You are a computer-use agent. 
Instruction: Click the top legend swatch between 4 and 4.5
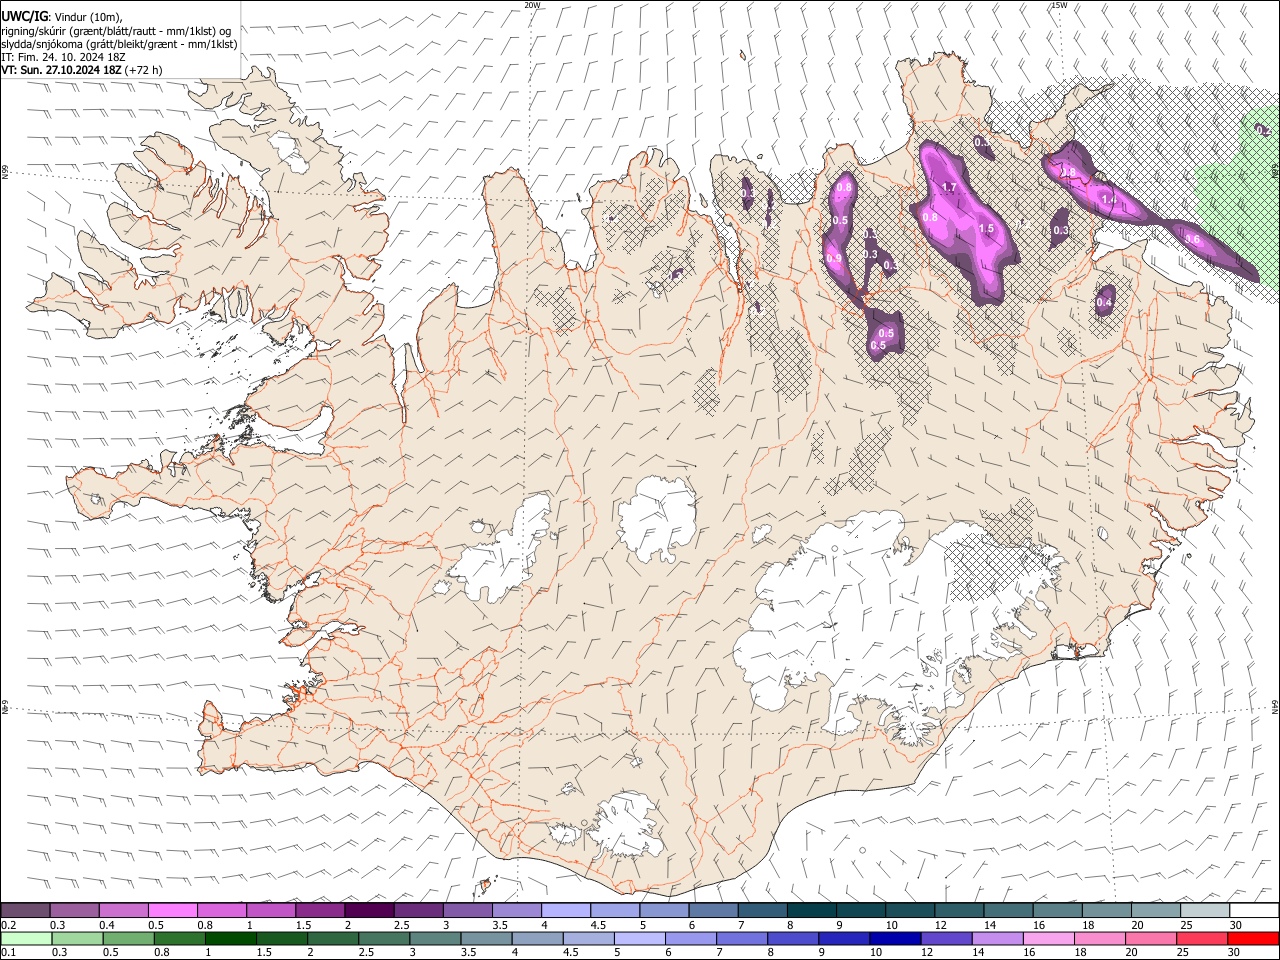(566, 911)
